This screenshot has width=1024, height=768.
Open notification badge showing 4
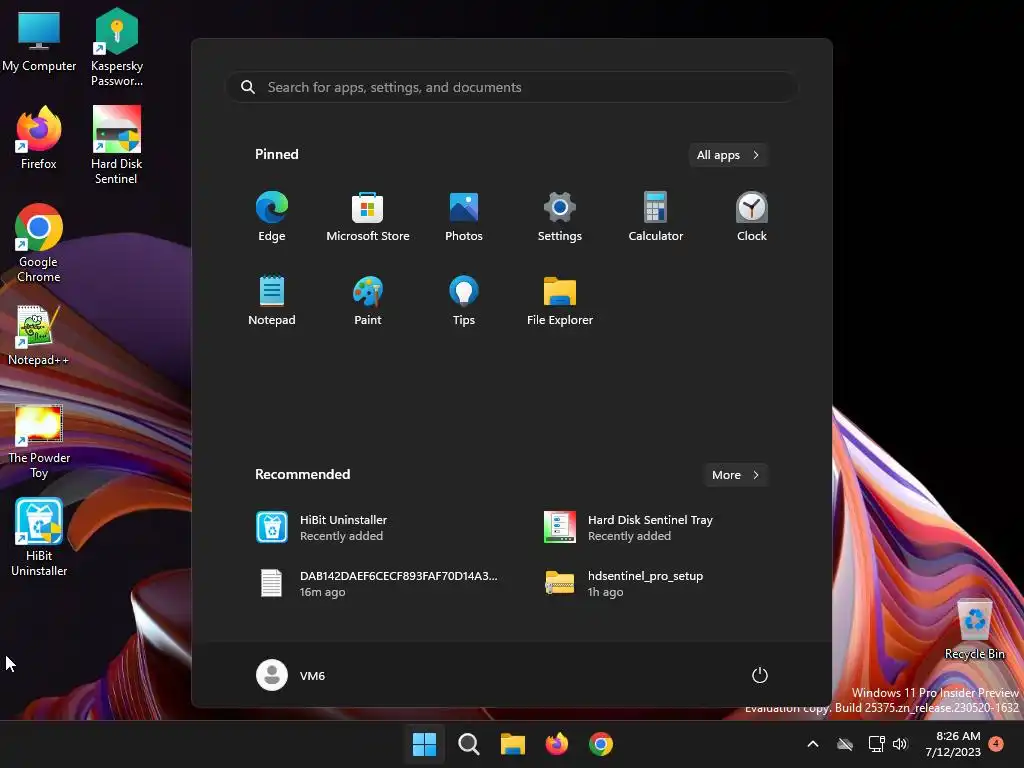[996, 743]
